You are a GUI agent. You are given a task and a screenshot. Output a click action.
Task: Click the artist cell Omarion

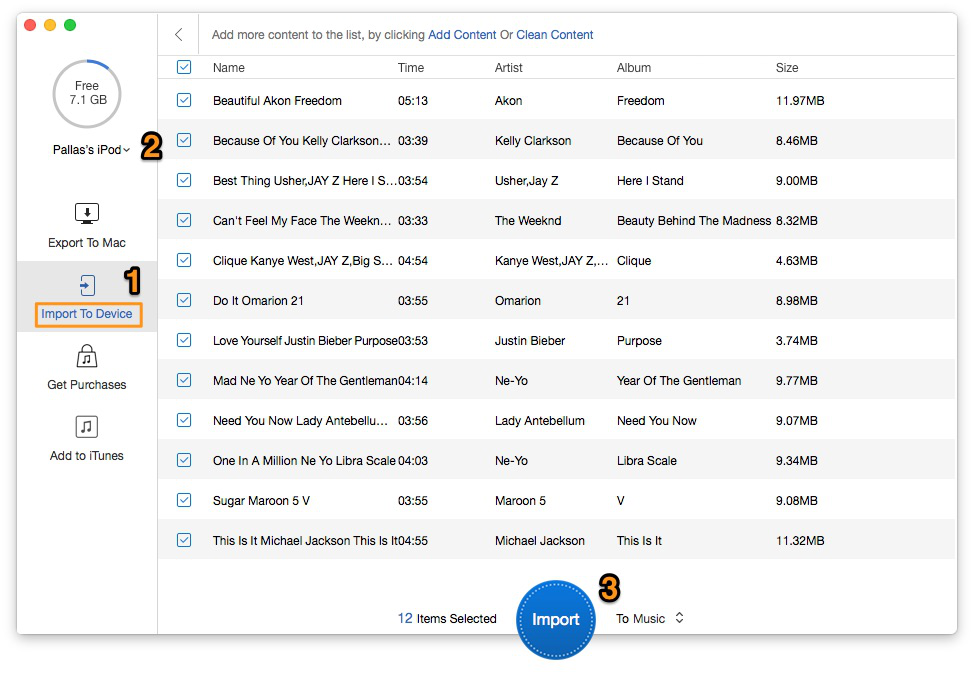coord(517,301)
